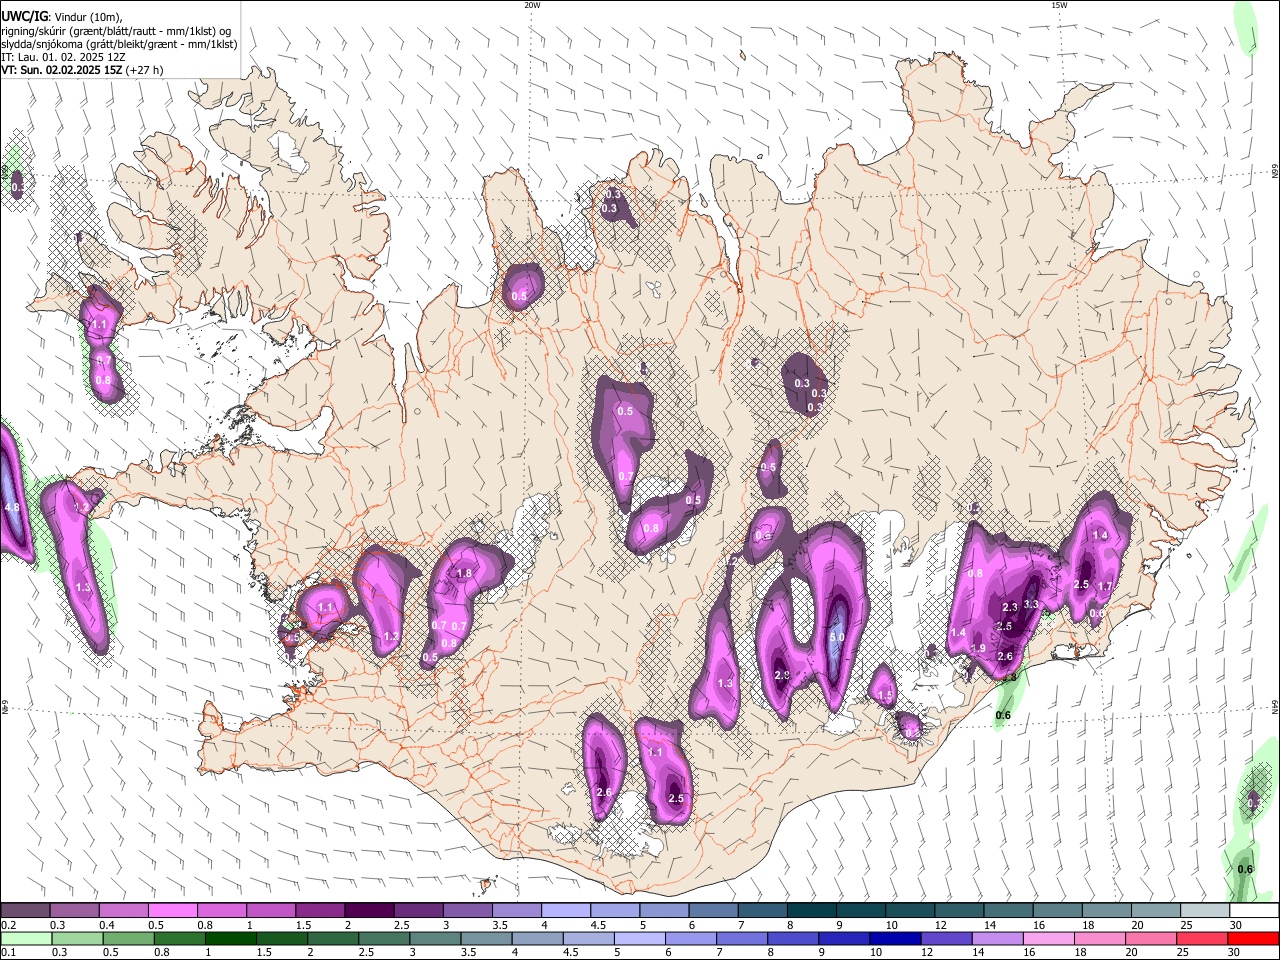Click the '20W' longitude label

(532, 5)
